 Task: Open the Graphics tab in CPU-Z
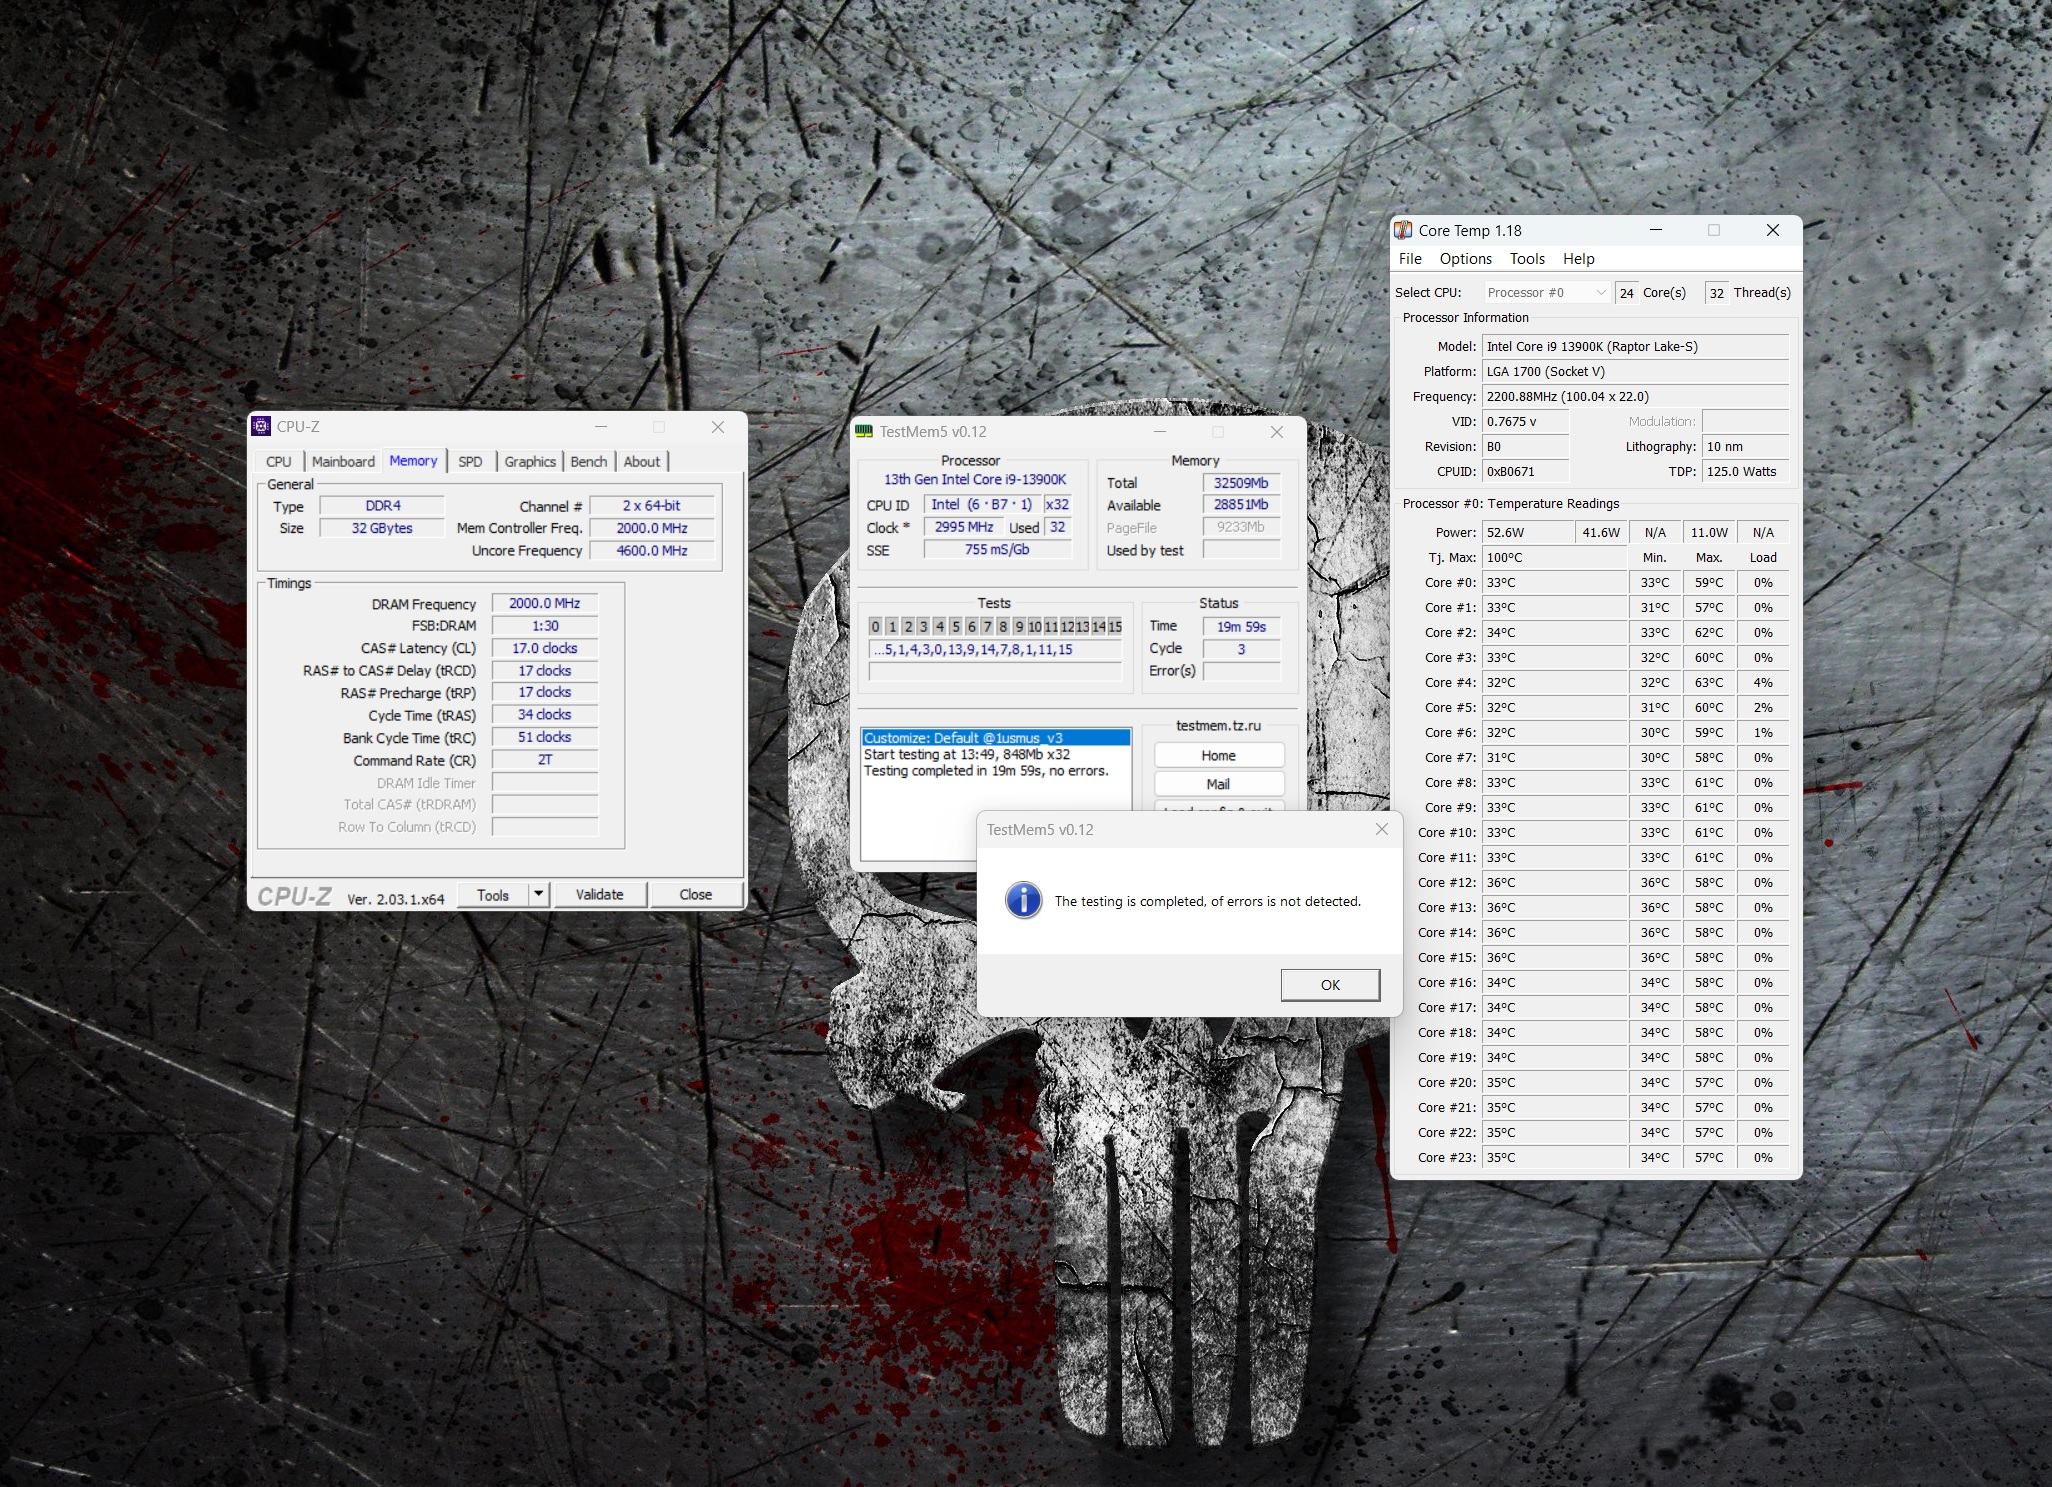click(x=529, y=461)
